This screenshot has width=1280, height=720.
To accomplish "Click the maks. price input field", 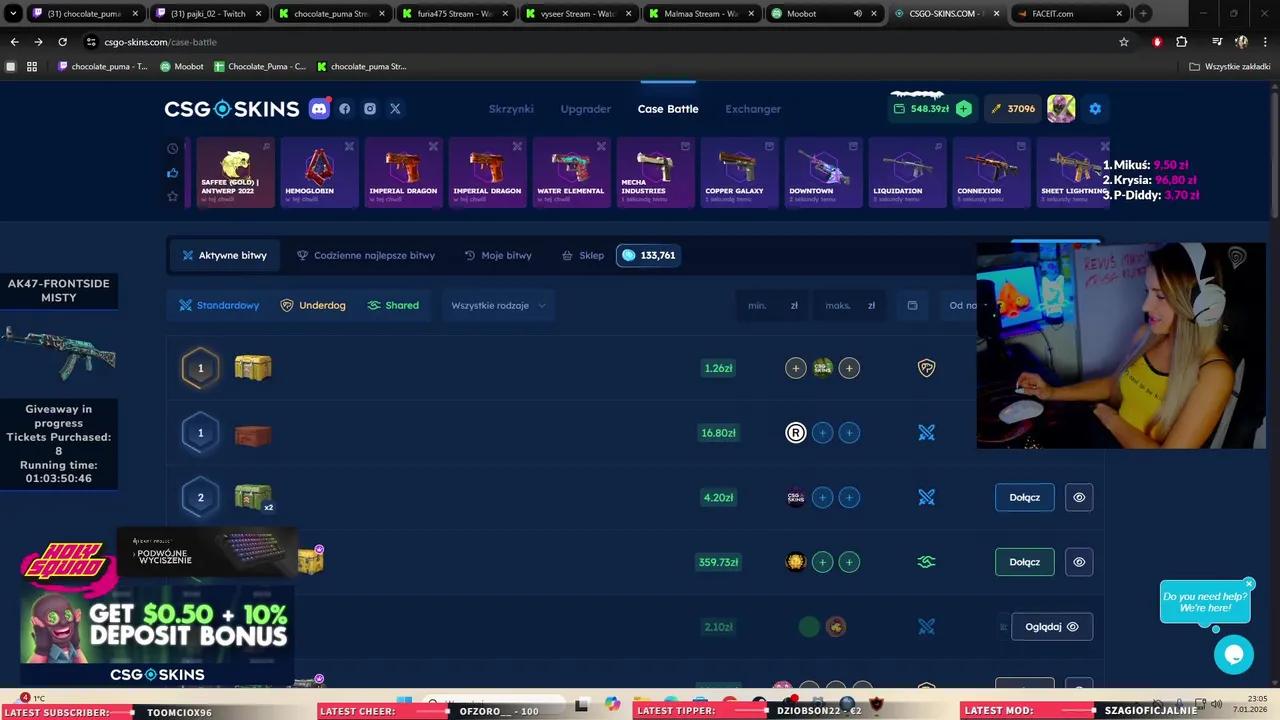I will (850, 305).
